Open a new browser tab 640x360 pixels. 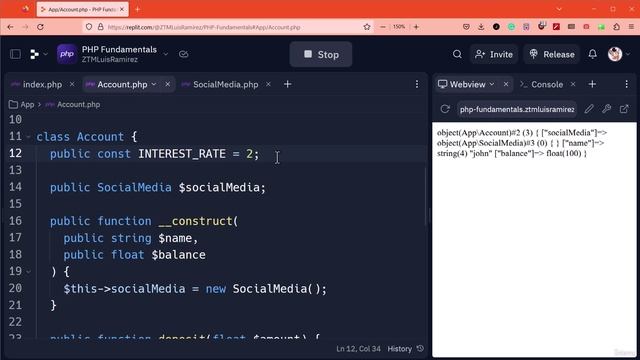[138, 9]
